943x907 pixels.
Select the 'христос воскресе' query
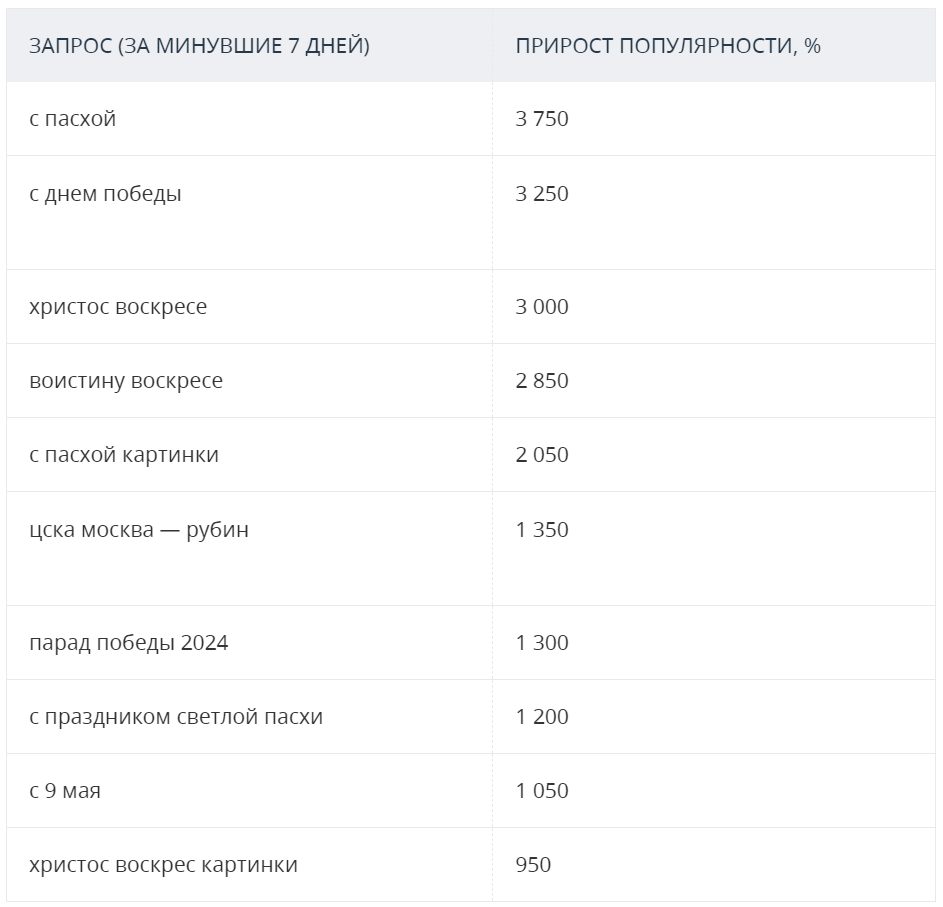coord(118,307)
